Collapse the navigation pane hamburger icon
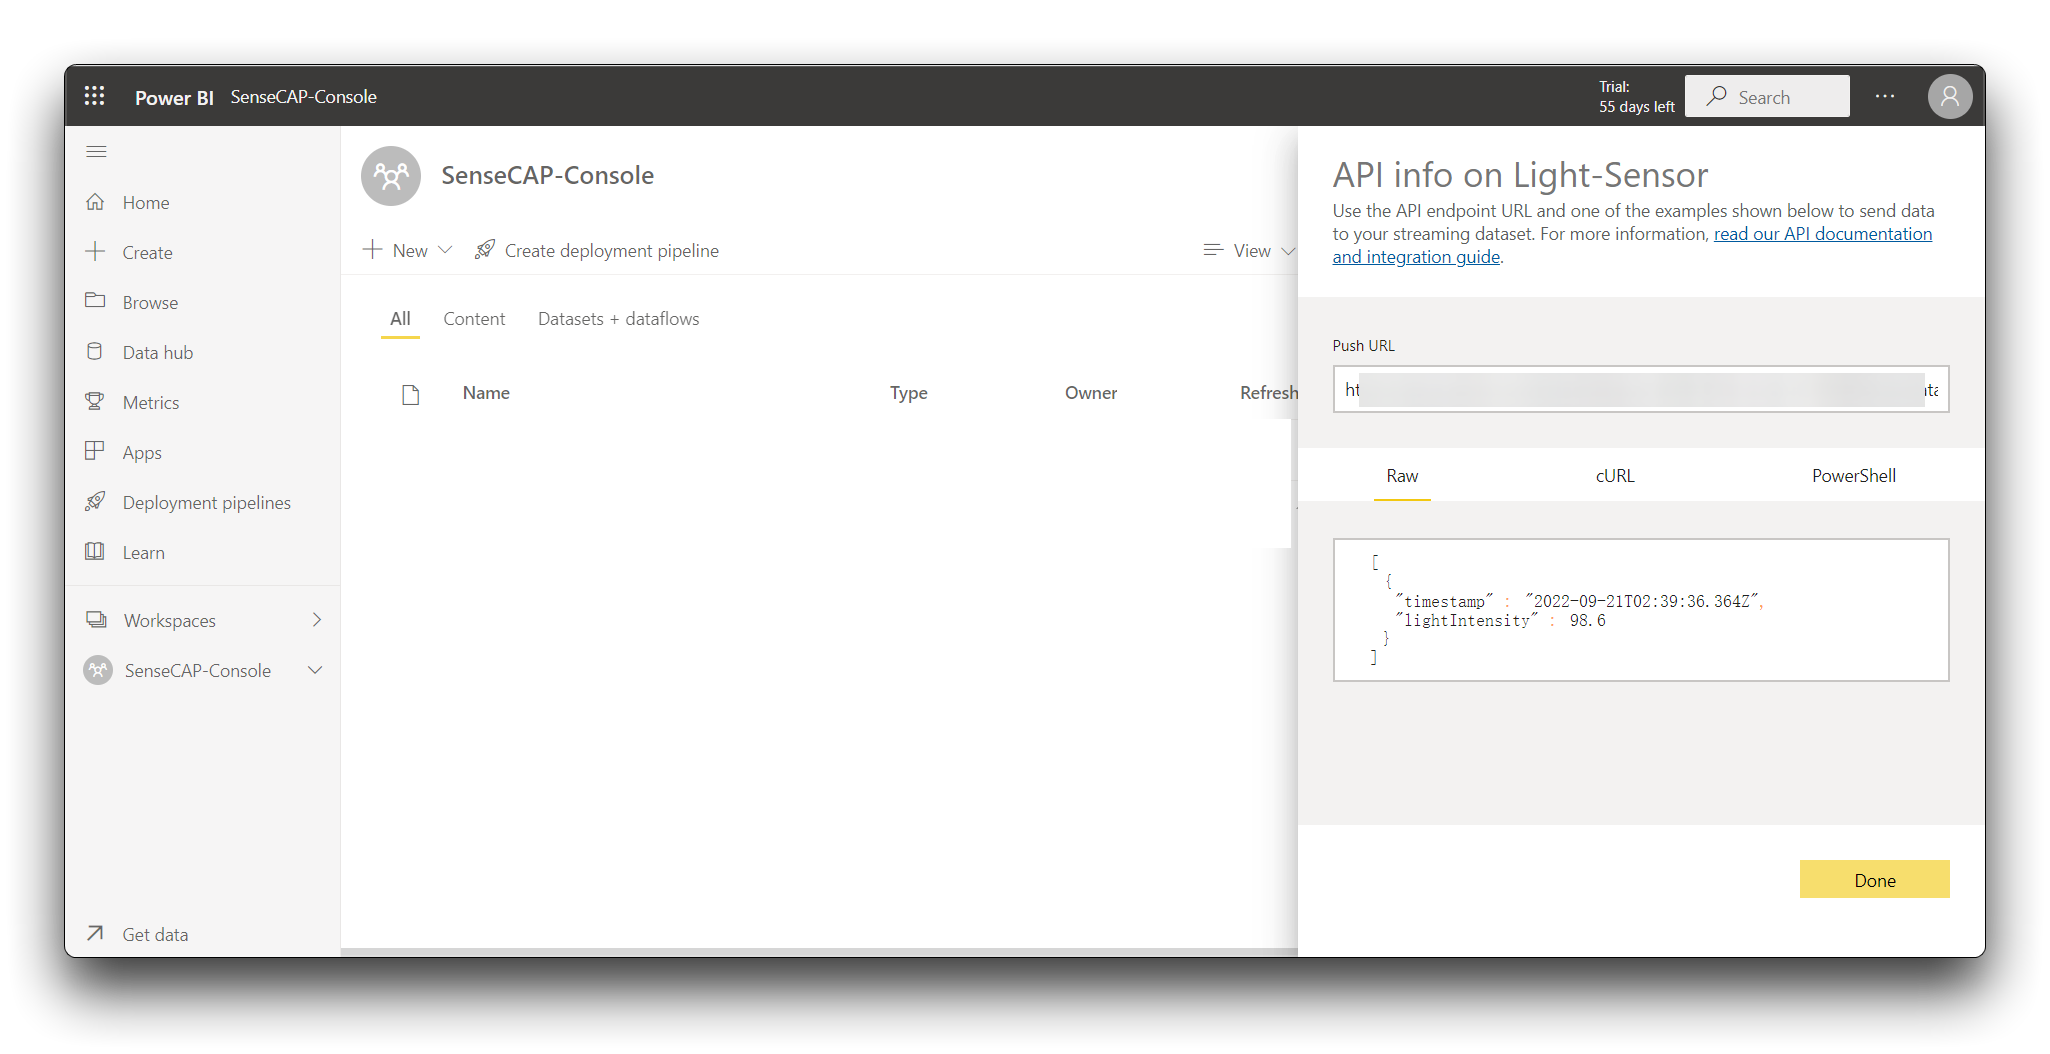This screenshot has height=1054, width=2050. click(97, 152)
